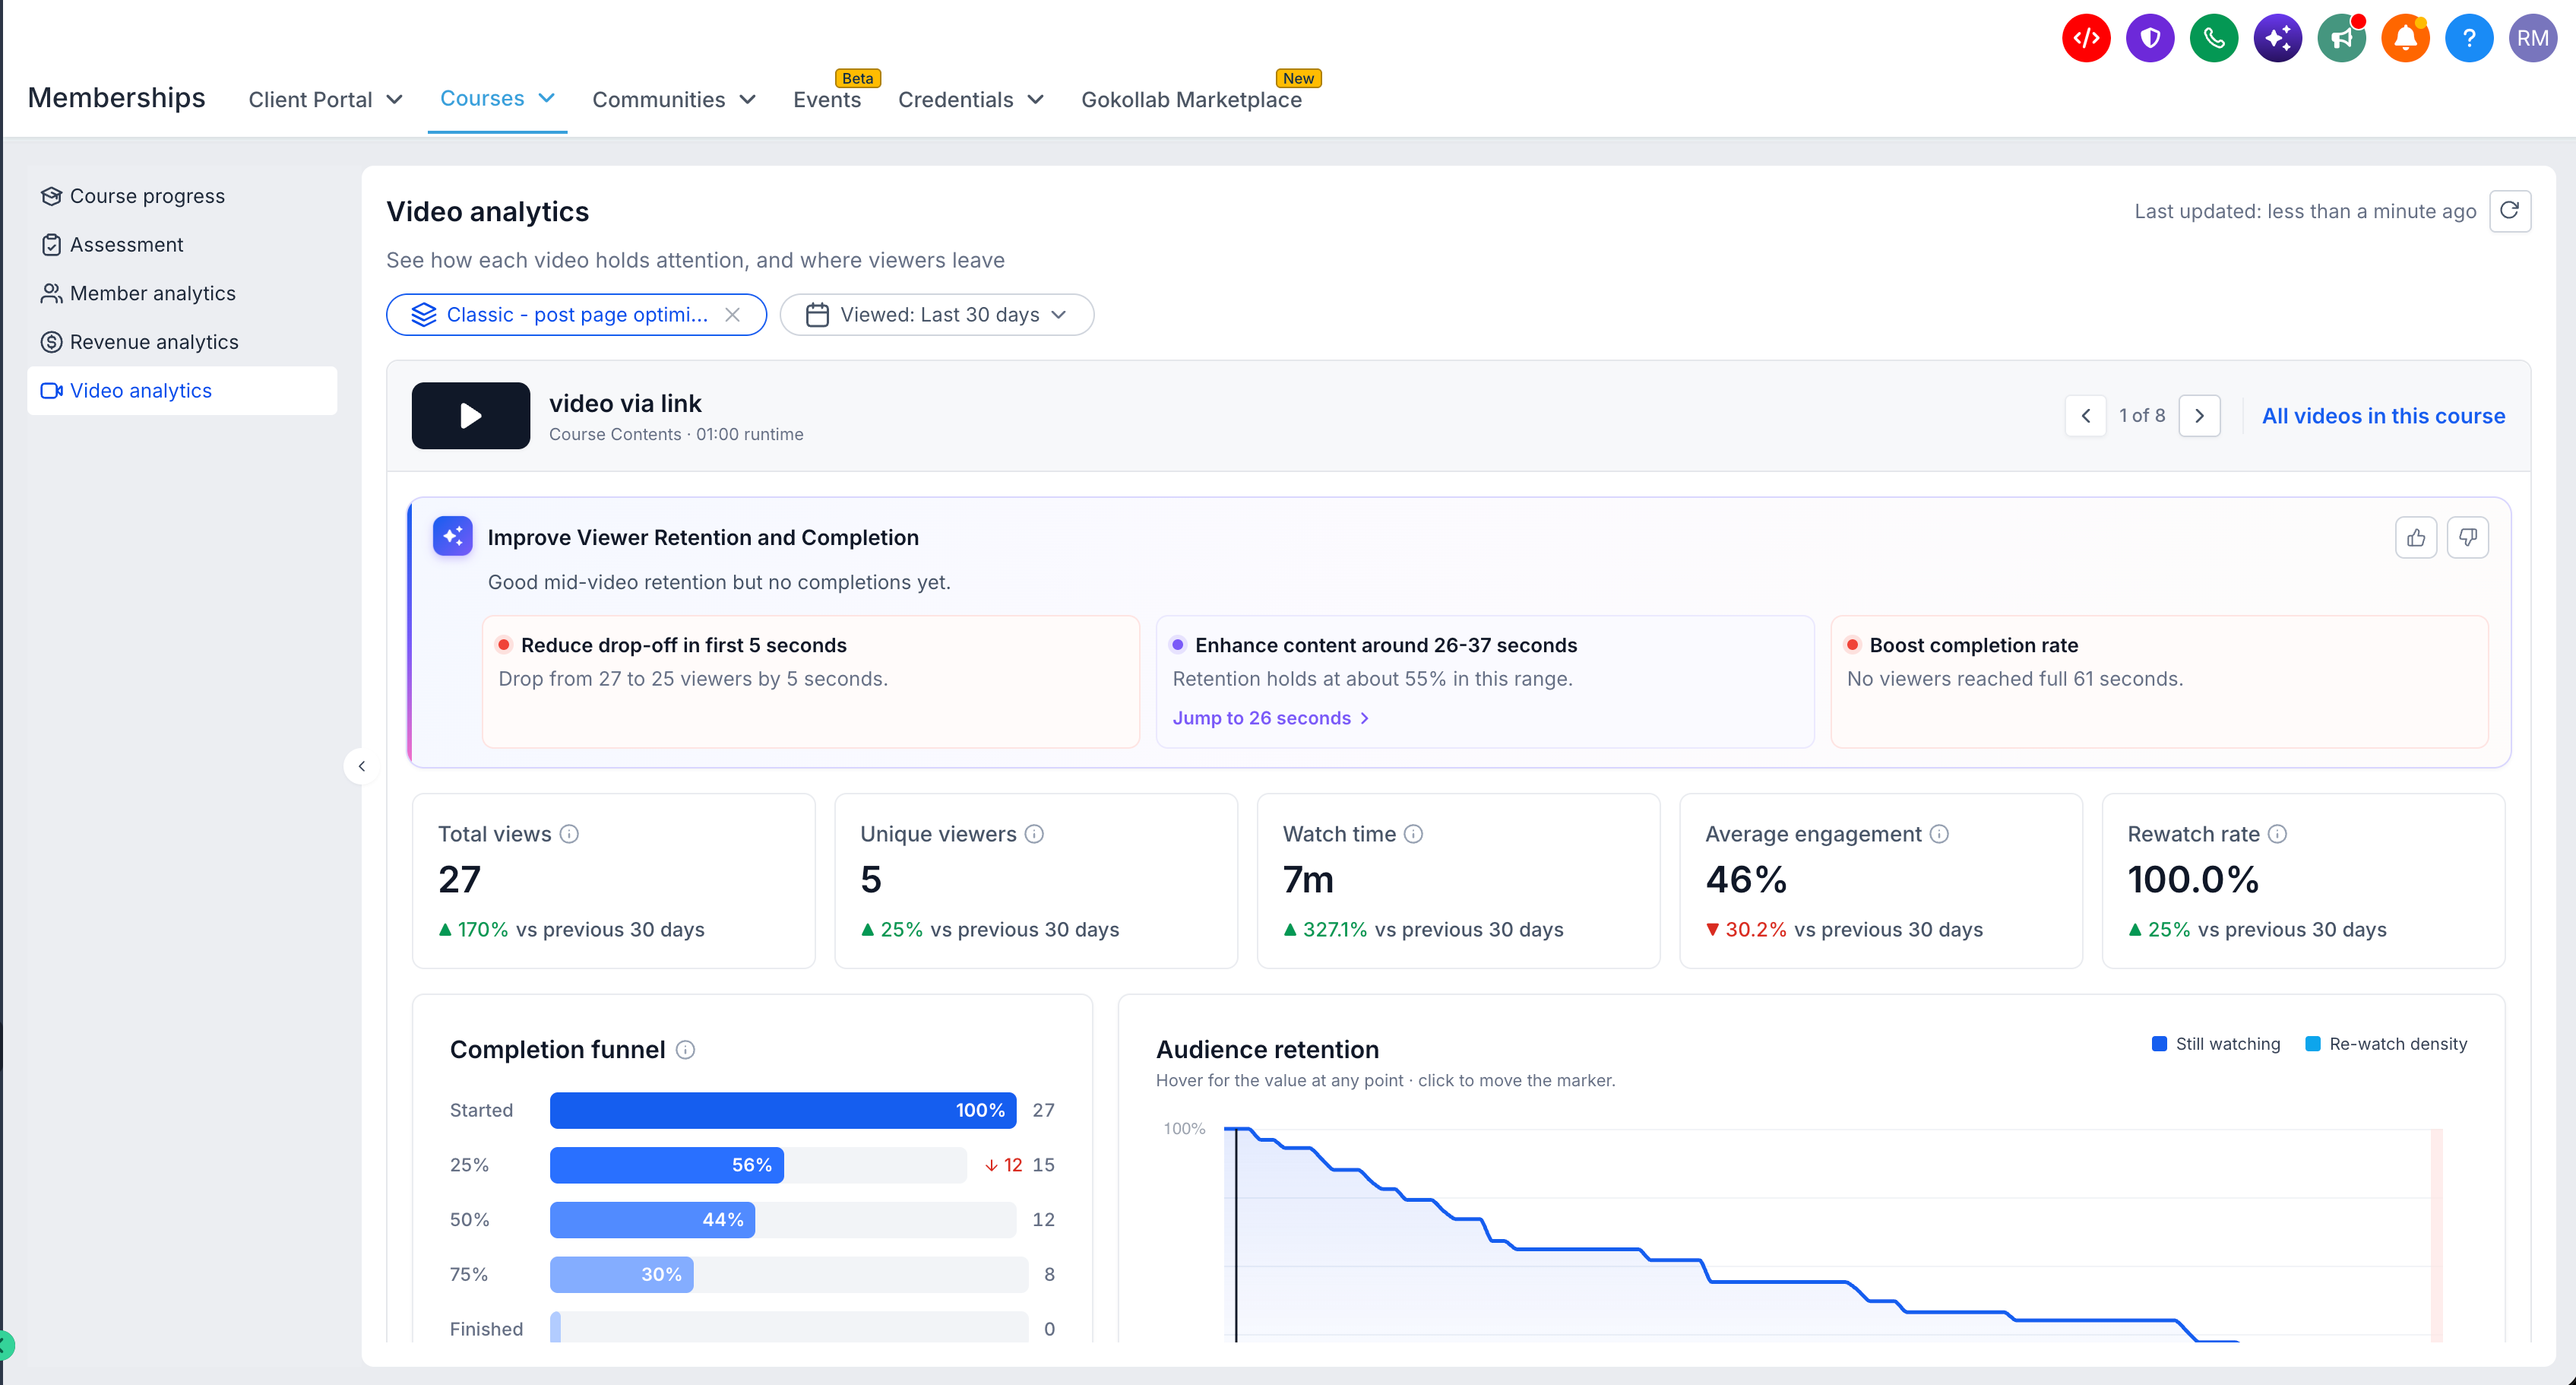Viewport: 2576px width, 1385px height.
Task: Go to the Events tab
Action: coord(827,100)
